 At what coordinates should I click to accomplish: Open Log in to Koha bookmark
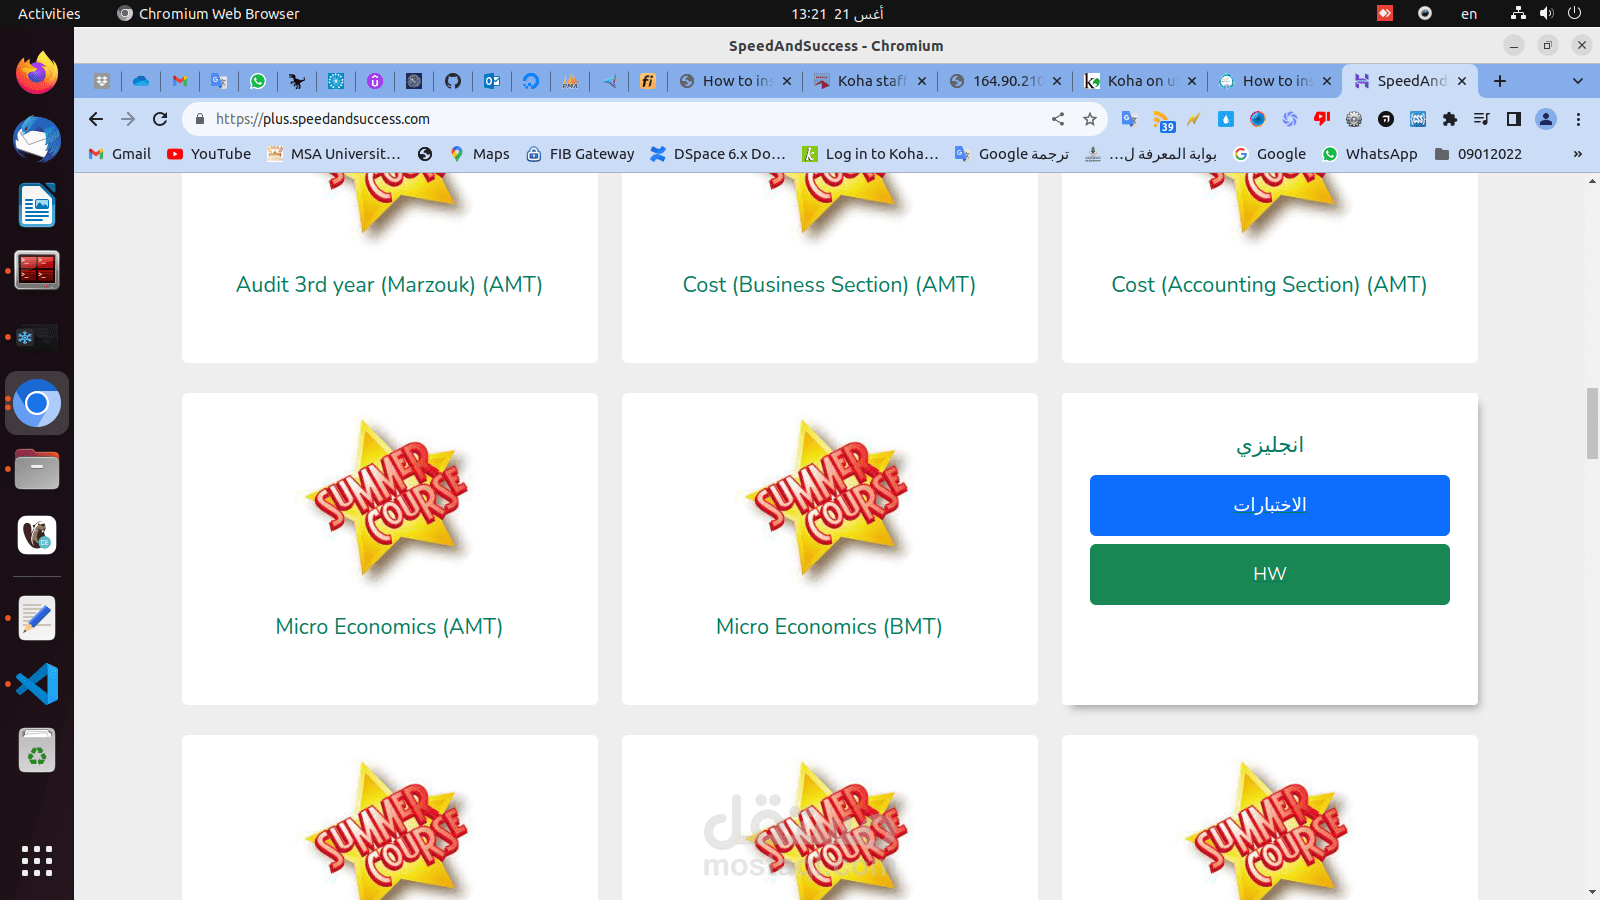coord(870,154)
